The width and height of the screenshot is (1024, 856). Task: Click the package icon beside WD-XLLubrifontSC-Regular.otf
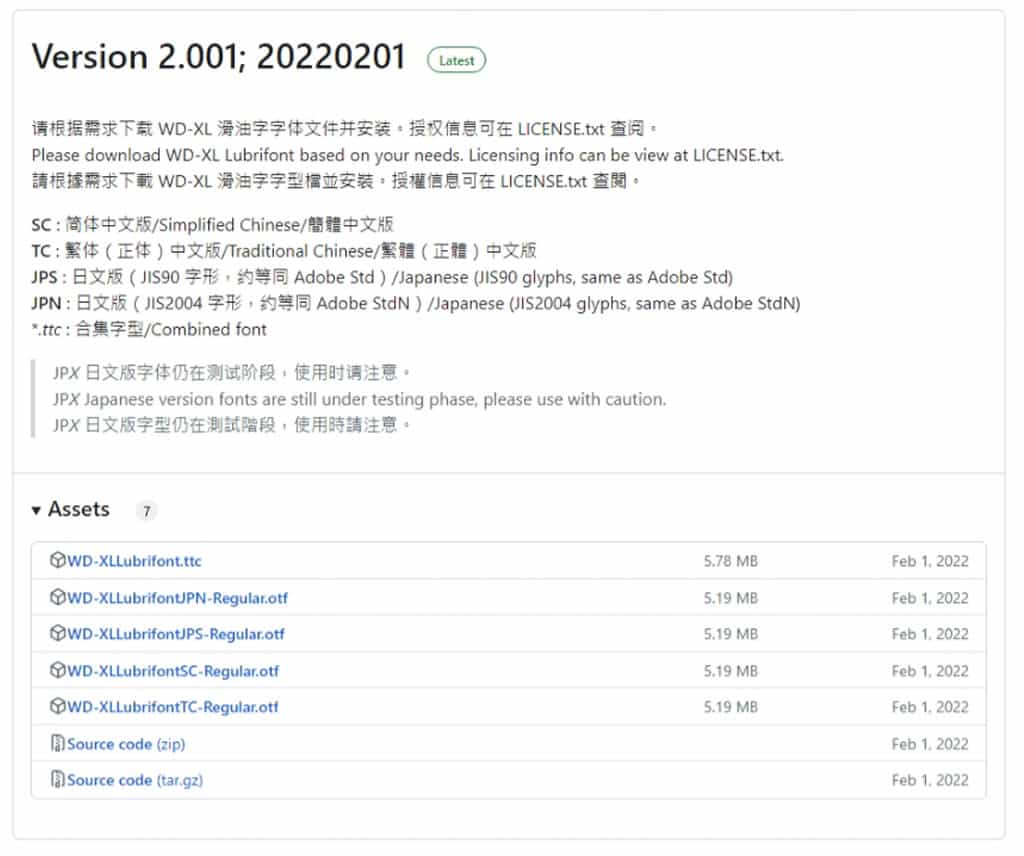[x=57, y=670]
